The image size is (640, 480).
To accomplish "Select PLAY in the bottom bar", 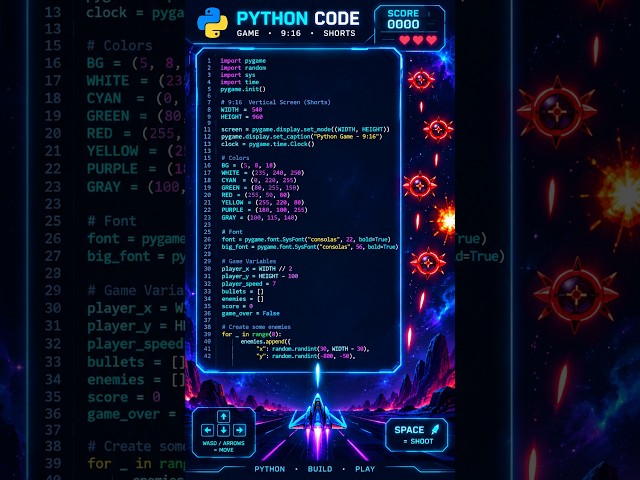I will point(365,469).
